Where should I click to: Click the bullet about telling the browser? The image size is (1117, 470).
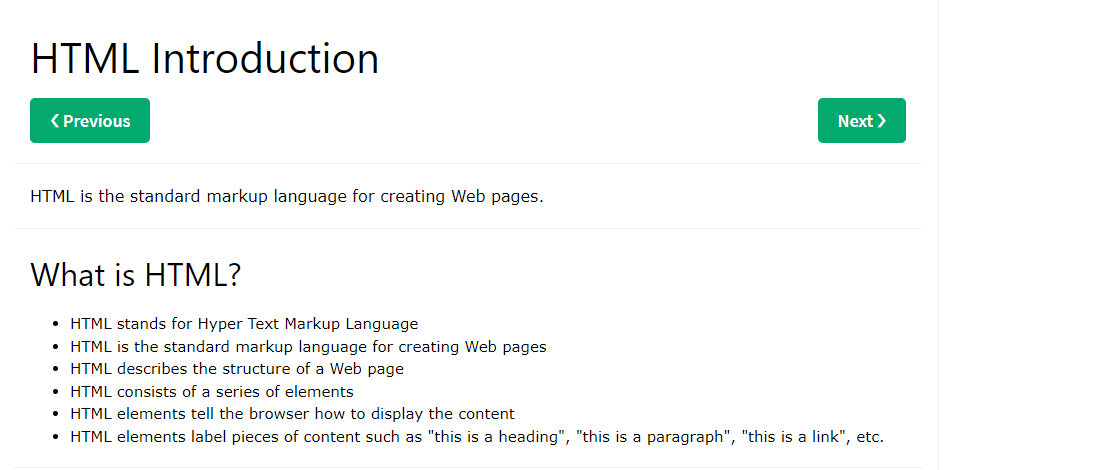pos(292,414)
